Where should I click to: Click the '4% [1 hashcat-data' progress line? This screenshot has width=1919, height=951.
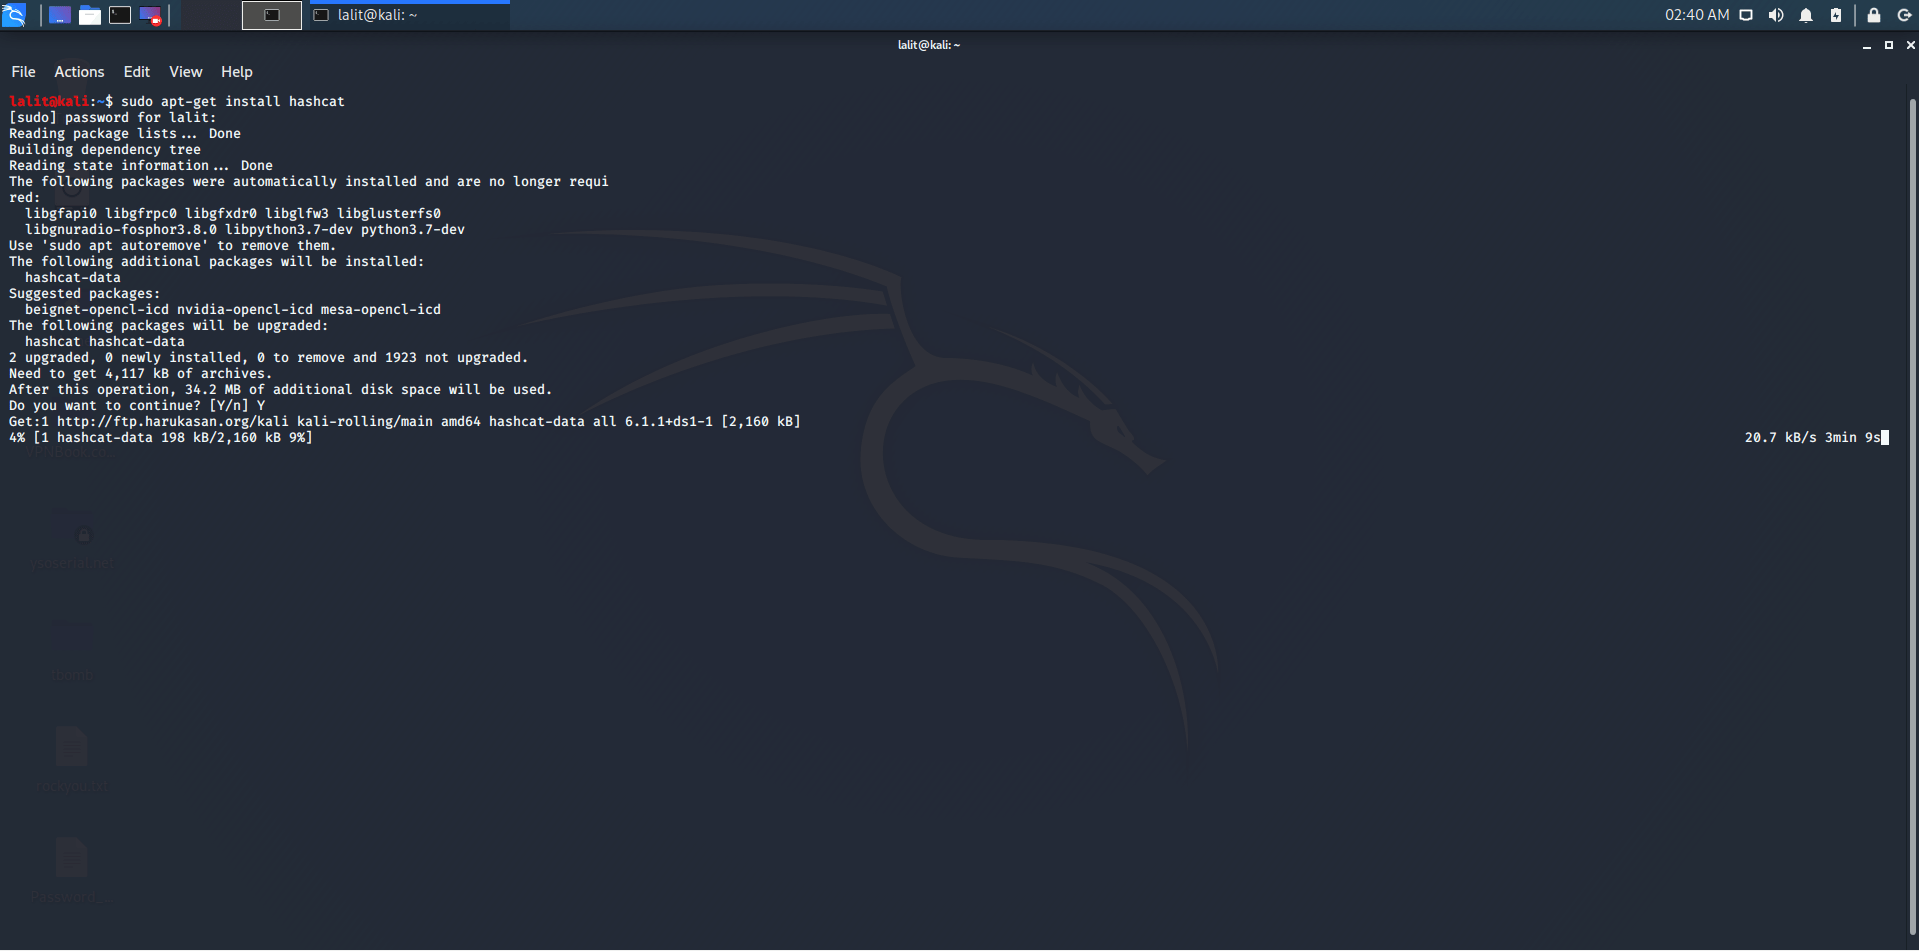click(161, 438)
